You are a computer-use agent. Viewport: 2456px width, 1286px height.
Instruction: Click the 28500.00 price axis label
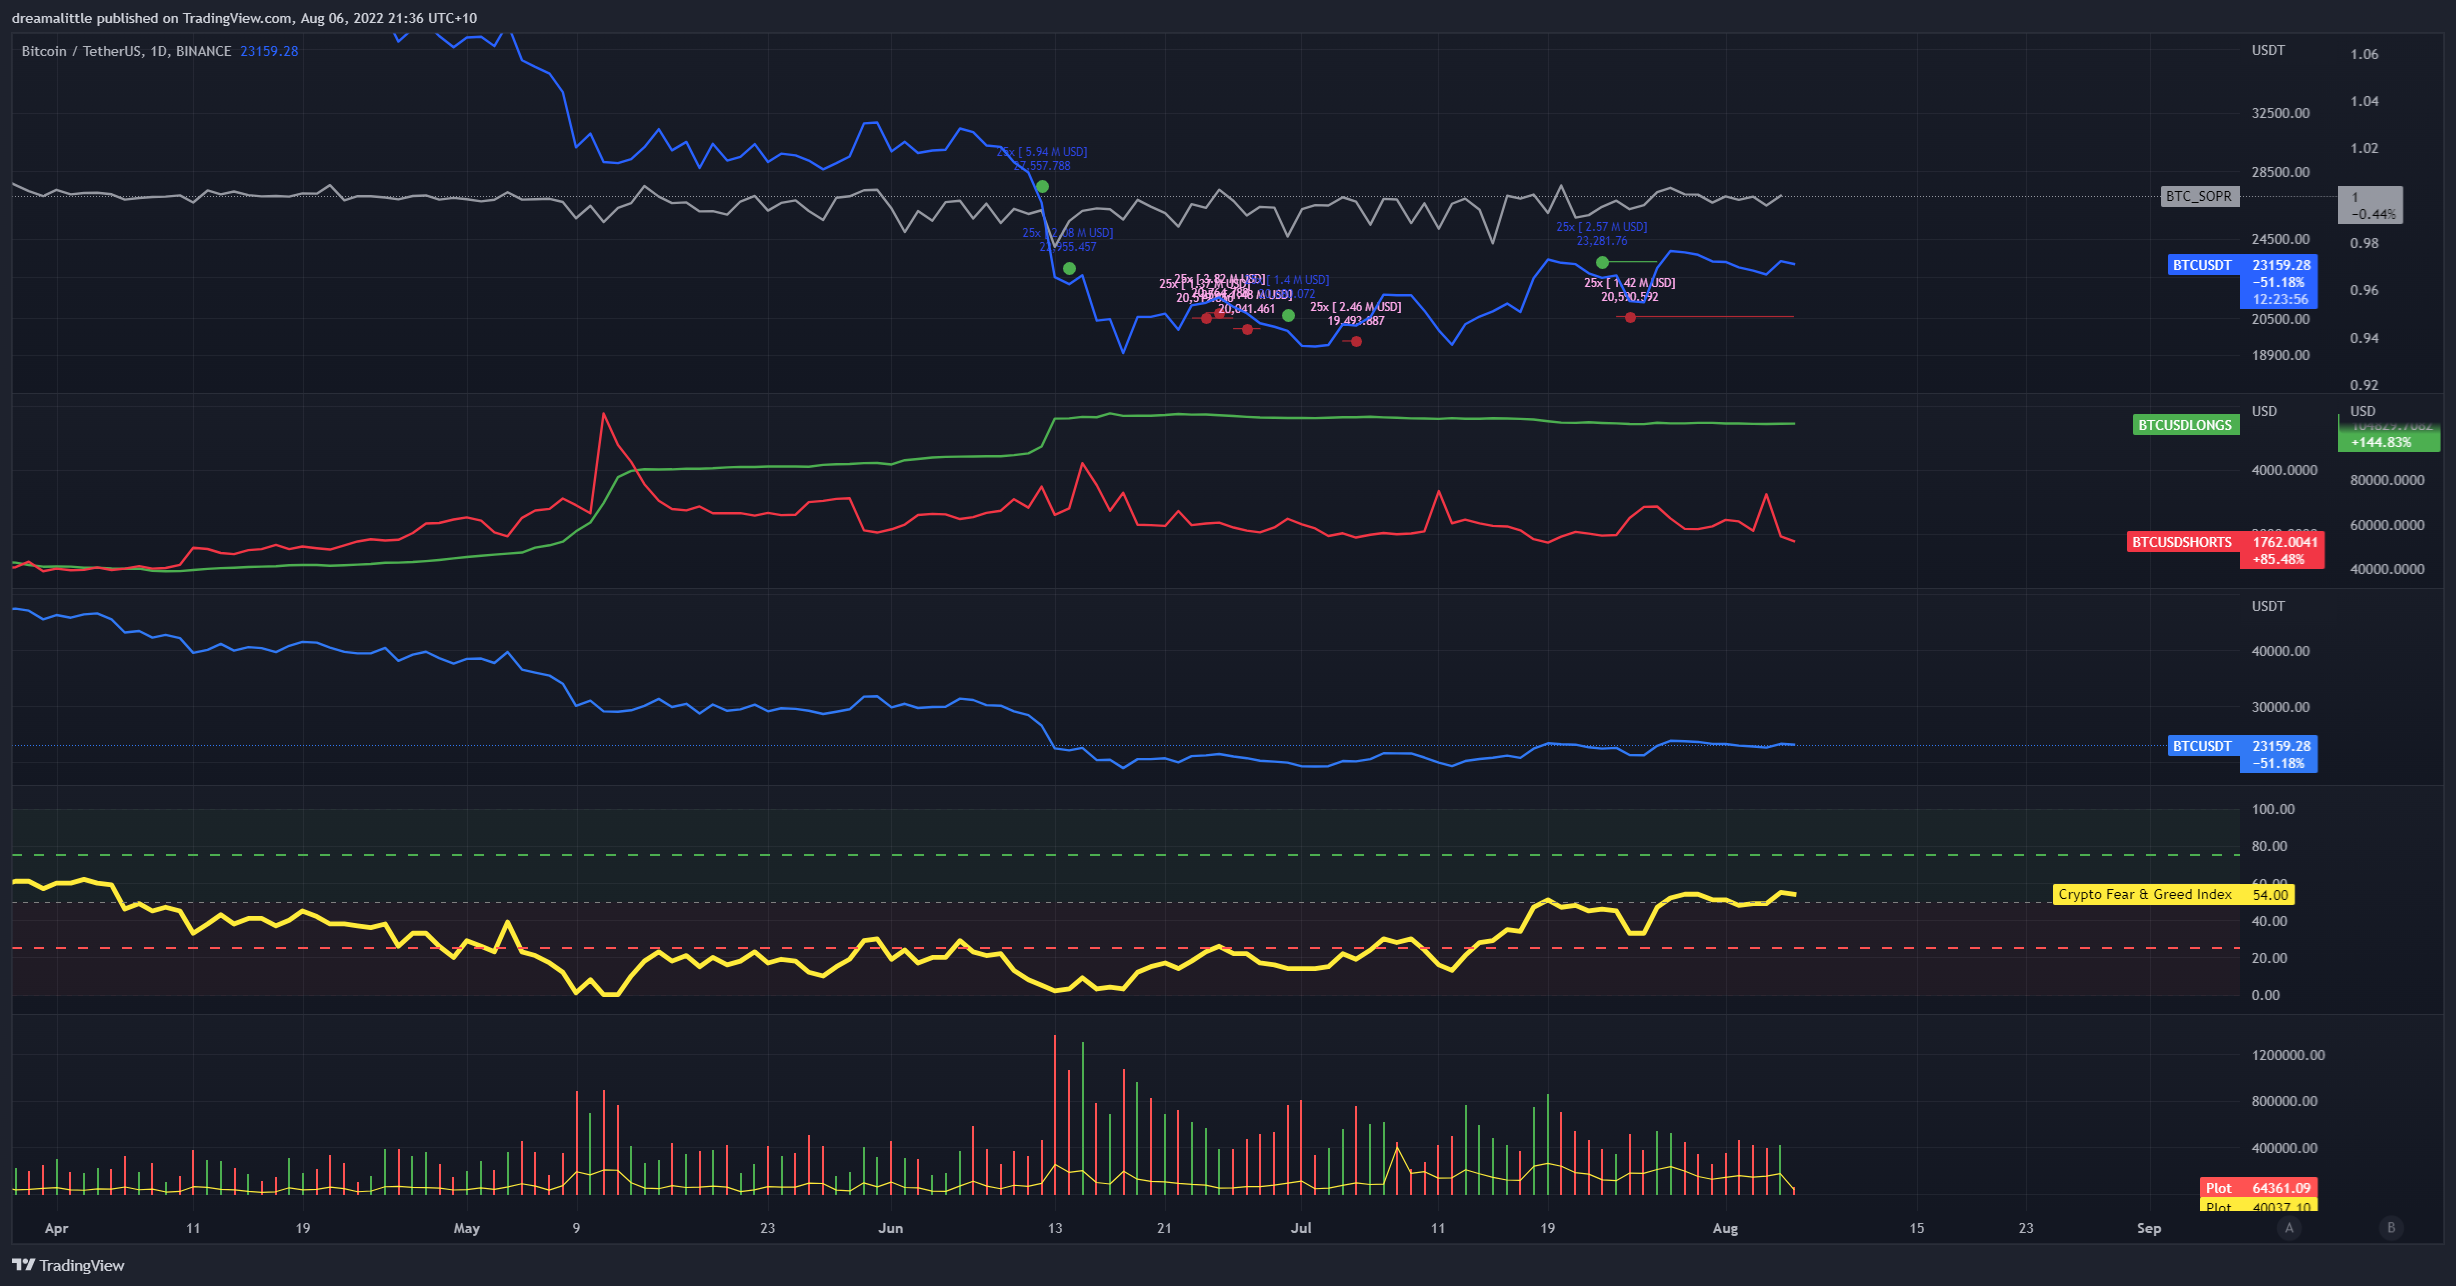pos(2280,172)
